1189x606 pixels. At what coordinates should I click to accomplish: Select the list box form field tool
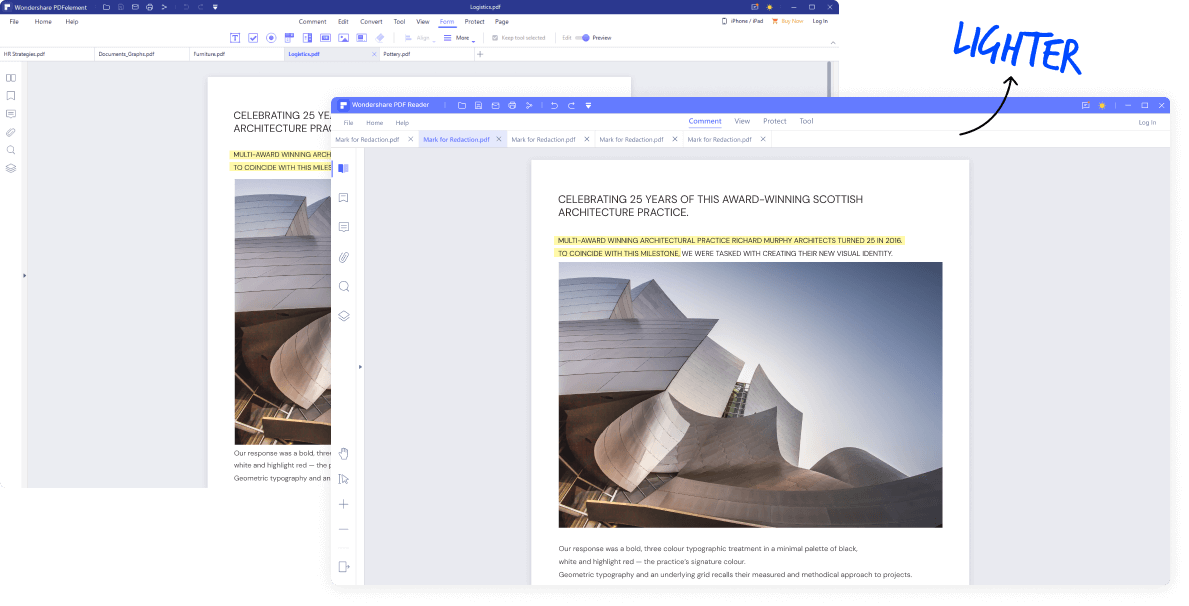pyautogui.click(x=307, y=38)
